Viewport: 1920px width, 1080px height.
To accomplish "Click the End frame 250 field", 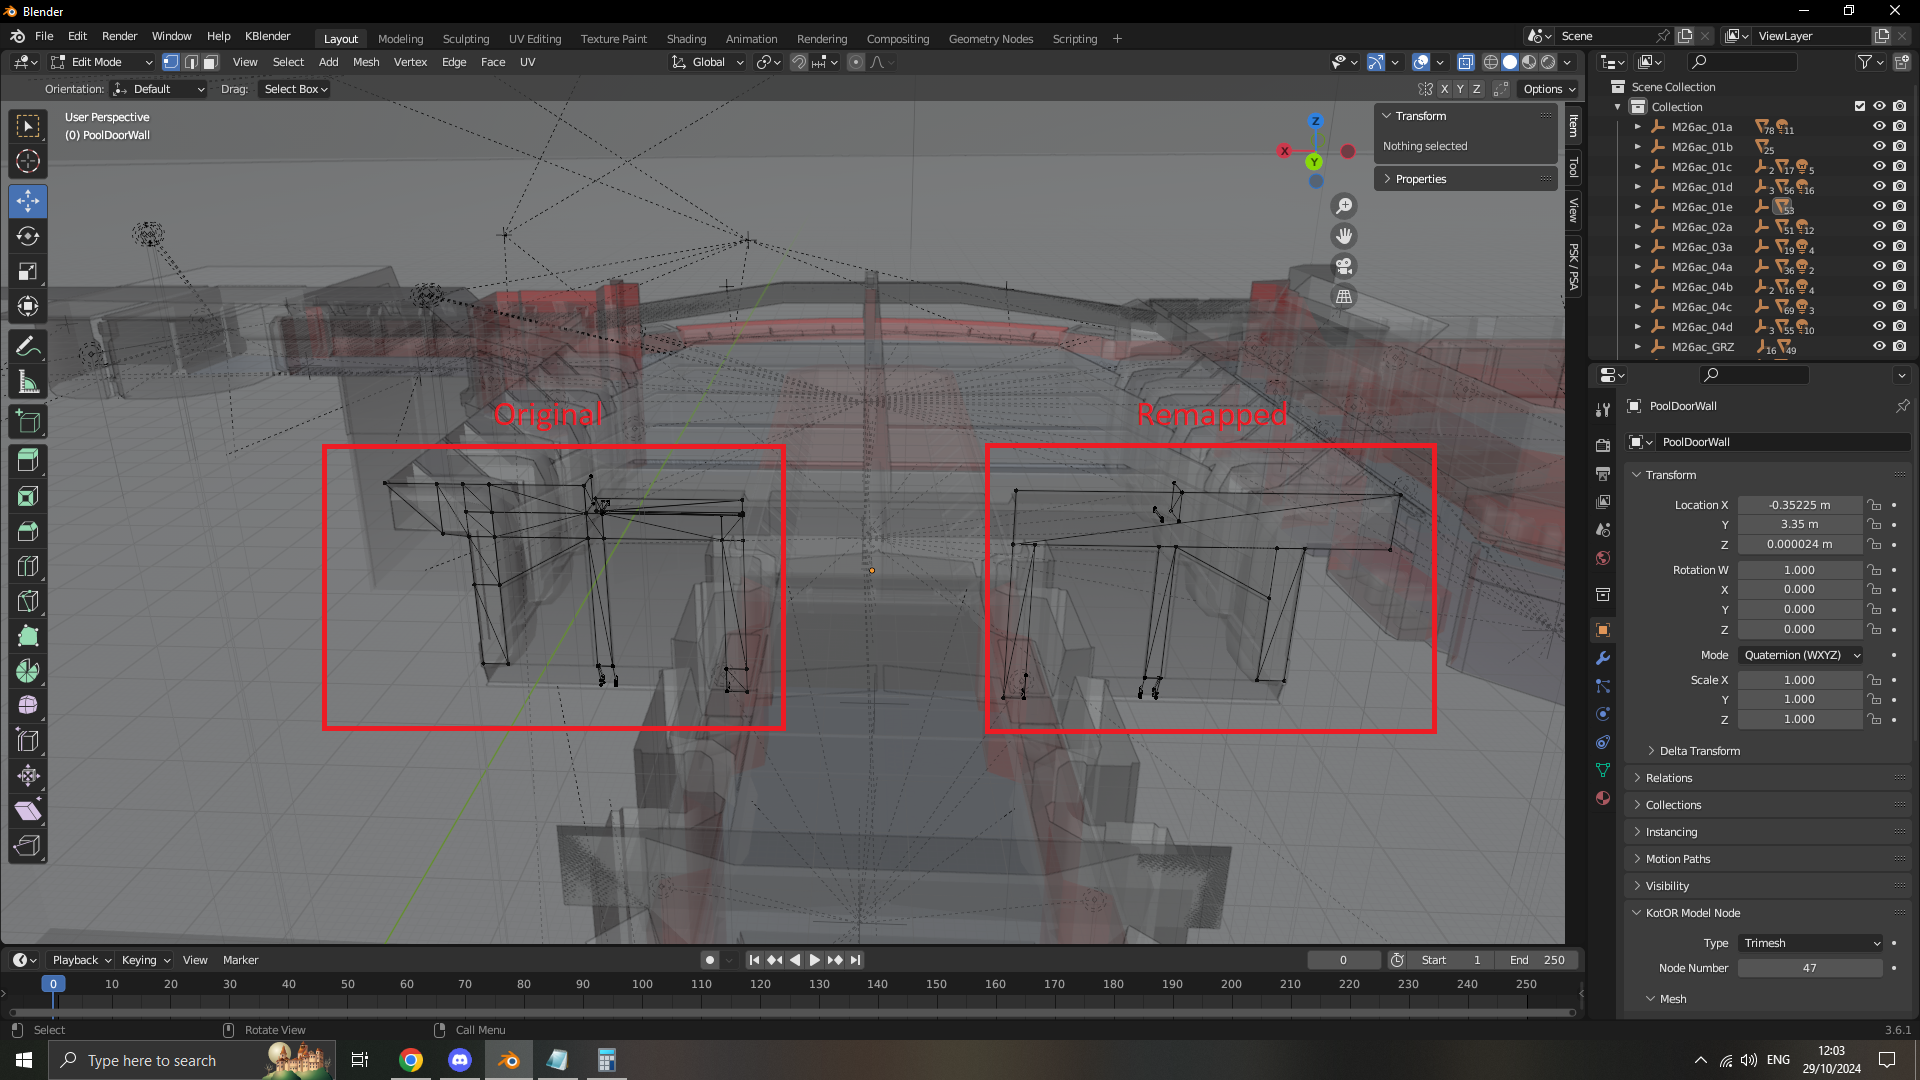I will click(1538, 960).
